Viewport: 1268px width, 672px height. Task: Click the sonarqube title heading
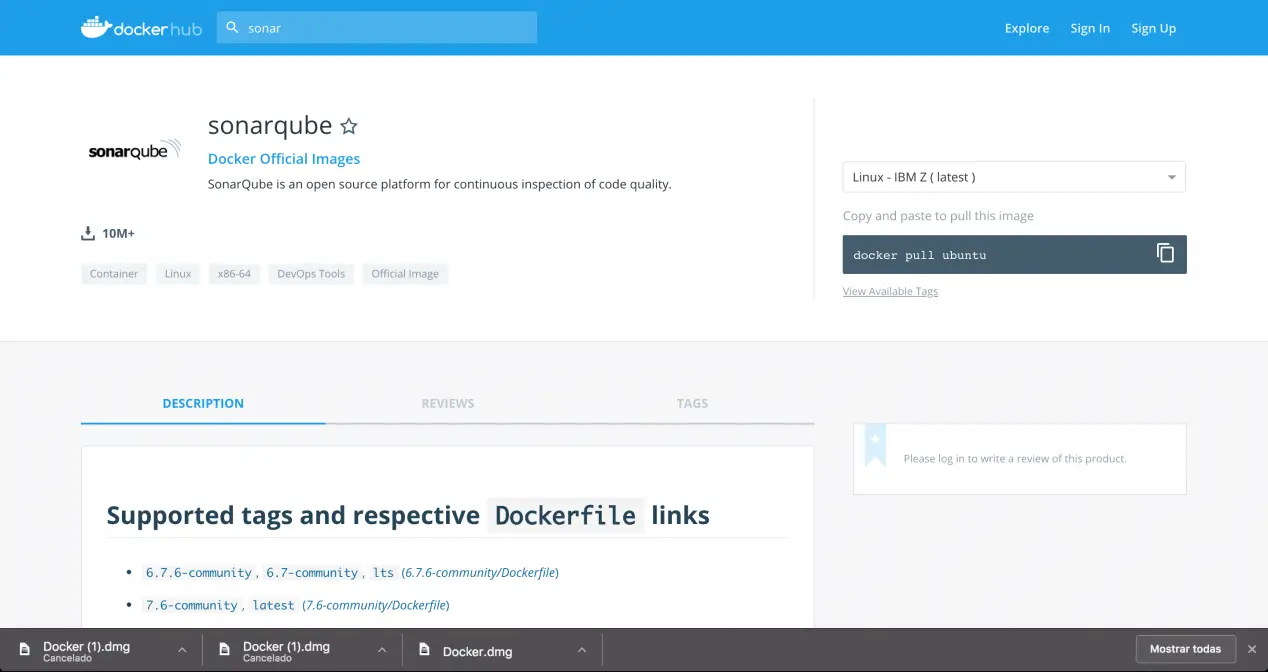(x=270, y=125)
